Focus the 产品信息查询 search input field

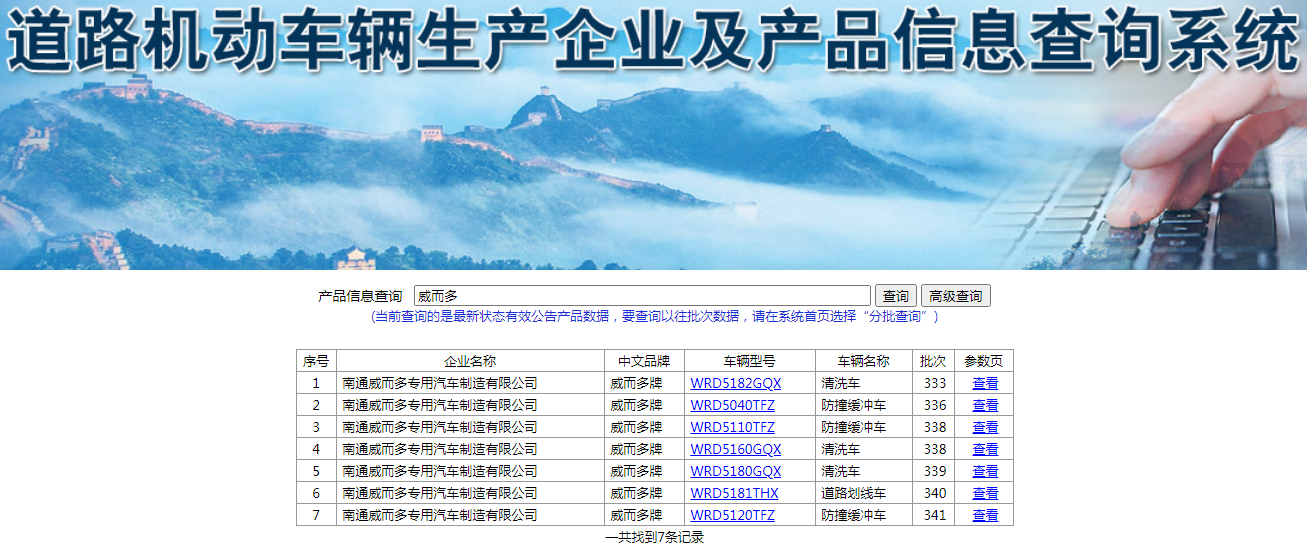[x=642, y=296]
